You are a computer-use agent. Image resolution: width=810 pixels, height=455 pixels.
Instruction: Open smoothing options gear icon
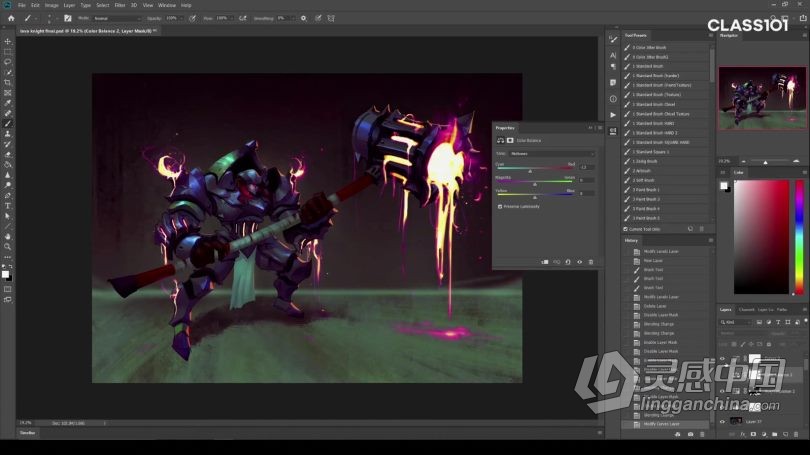click(304, 18)
